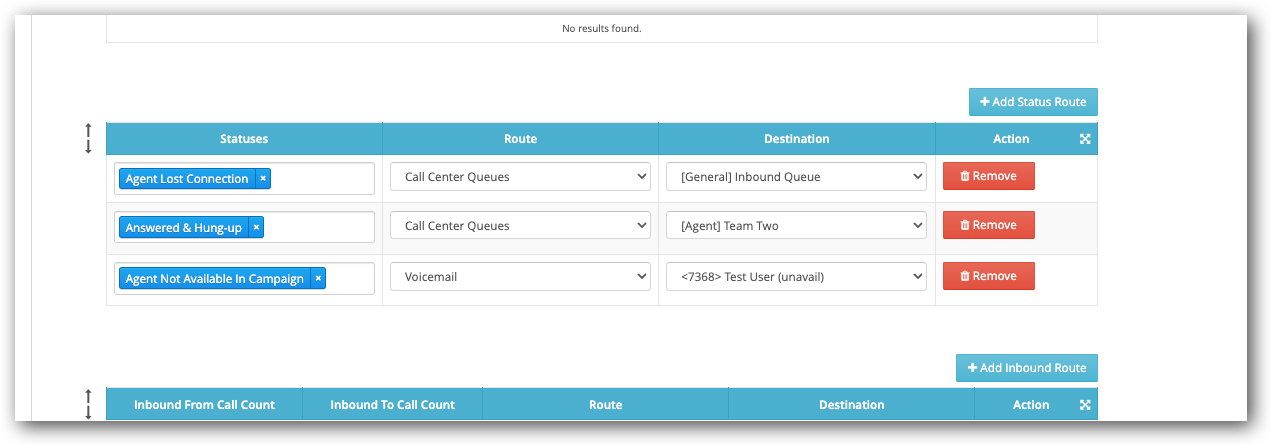Remove the Answered & Hung-up route row

[988, 225]
